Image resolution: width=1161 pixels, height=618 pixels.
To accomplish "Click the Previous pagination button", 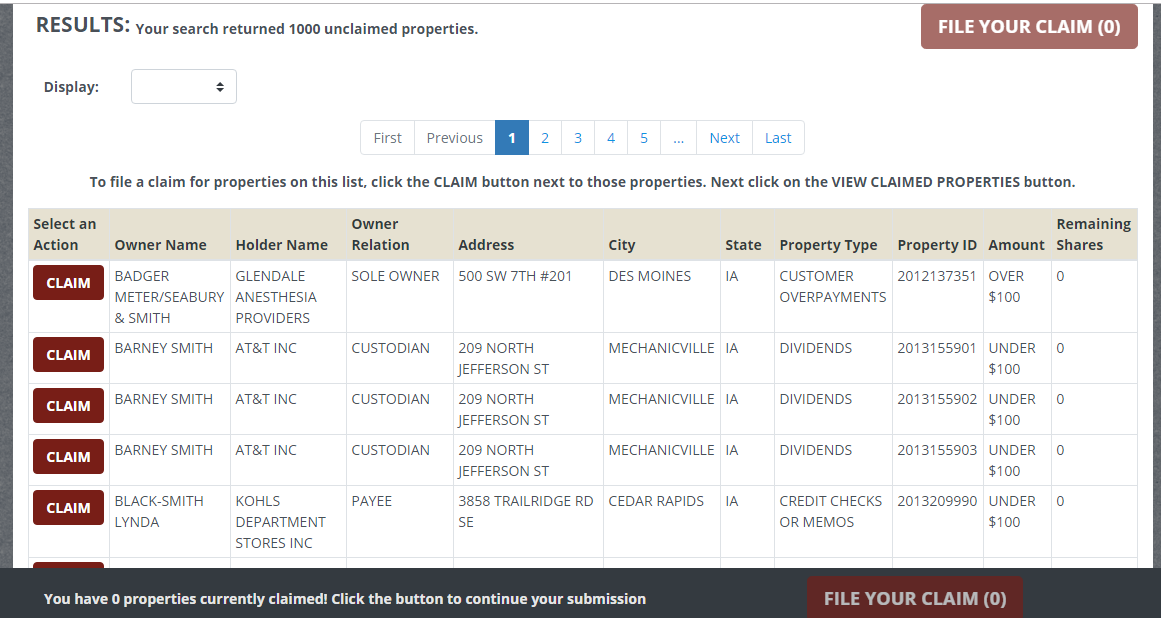I will (x=454, y=137).
